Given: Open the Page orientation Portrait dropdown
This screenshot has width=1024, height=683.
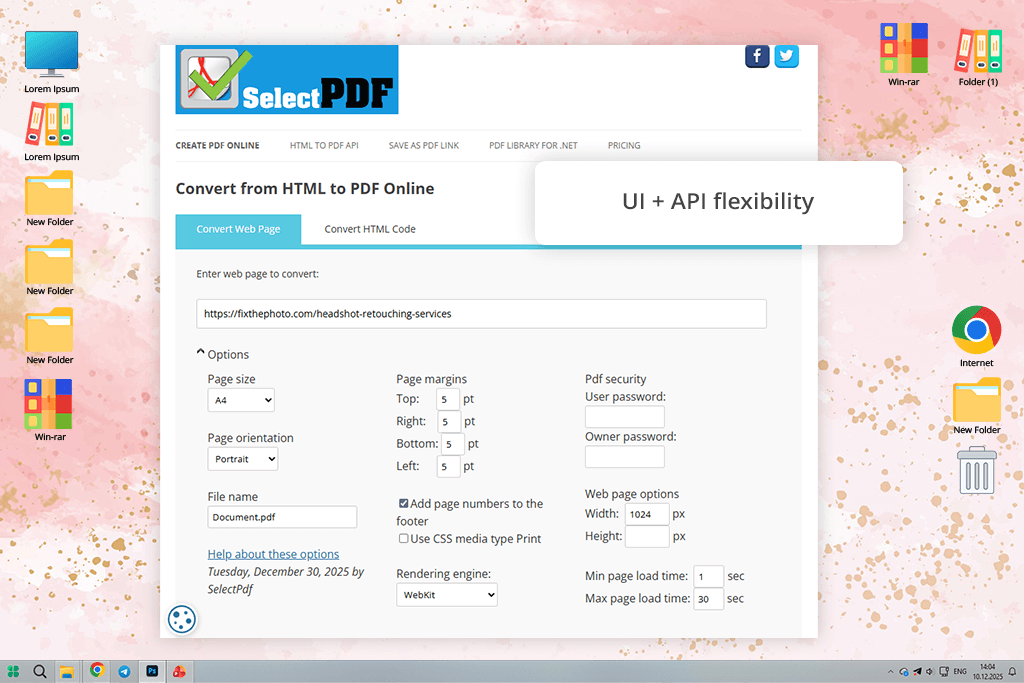Looking at the screenshot, I should point(243,459).
